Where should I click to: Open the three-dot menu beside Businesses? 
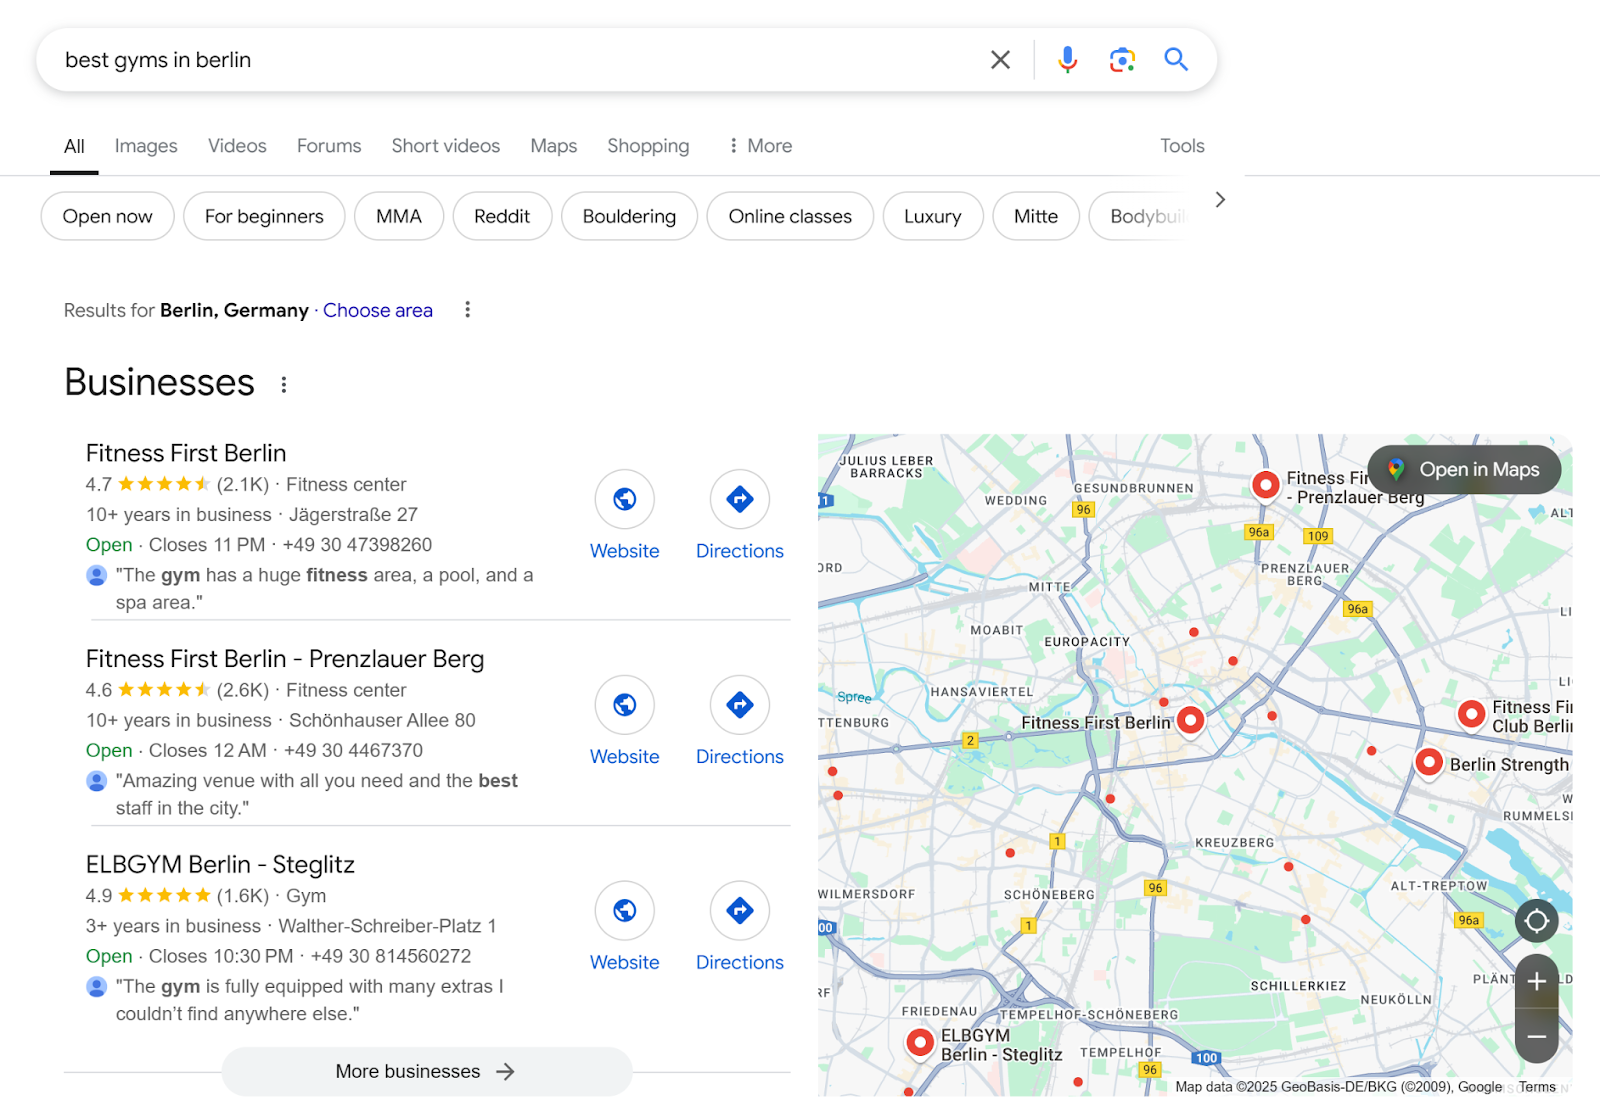click(283, 383)
